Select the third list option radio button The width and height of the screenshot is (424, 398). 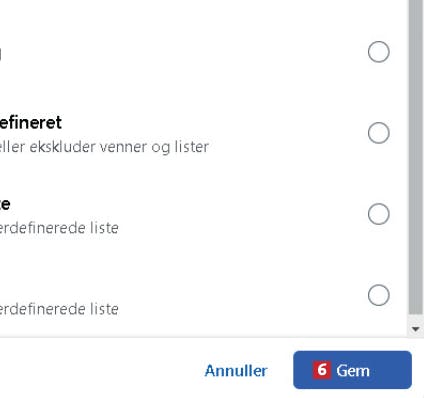(379, 214)
